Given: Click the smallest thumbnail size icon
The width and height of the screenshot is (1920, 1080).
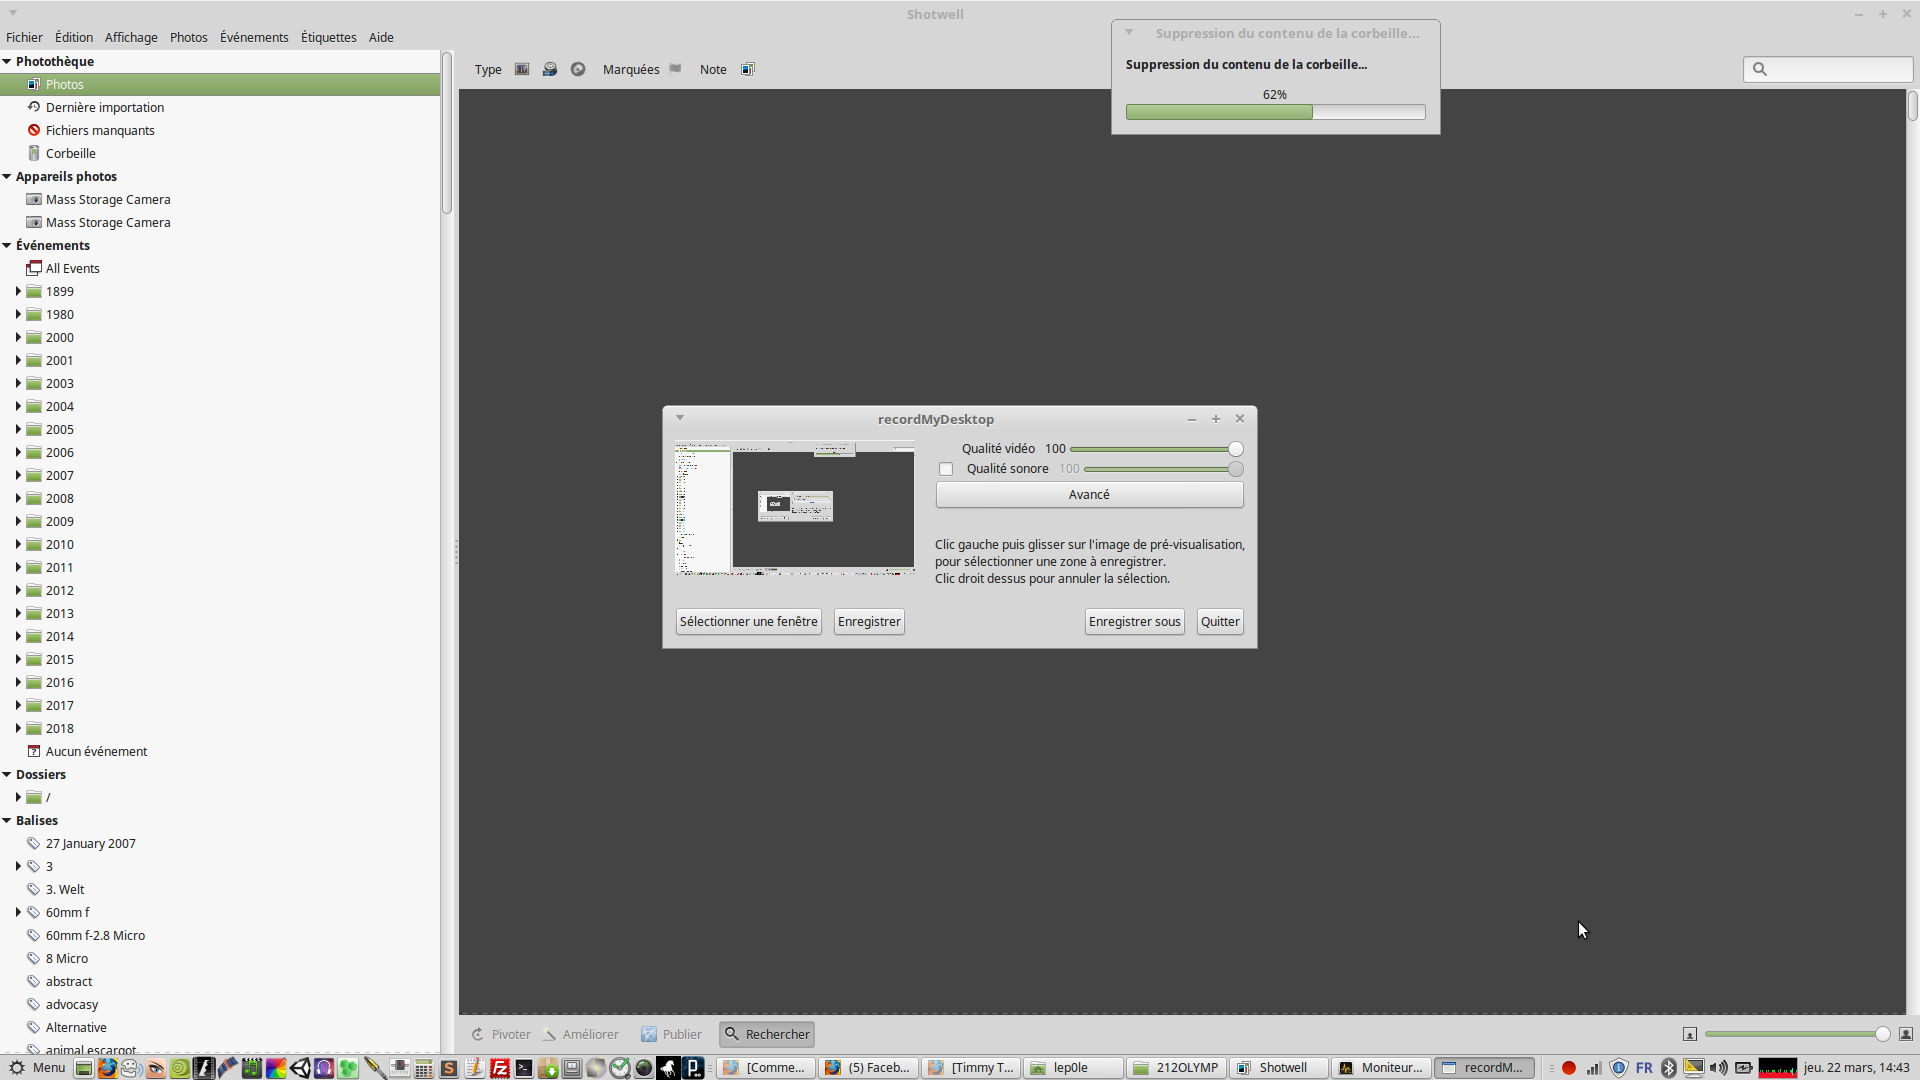Looking at the screenshot, I should coord(1690,1034).
